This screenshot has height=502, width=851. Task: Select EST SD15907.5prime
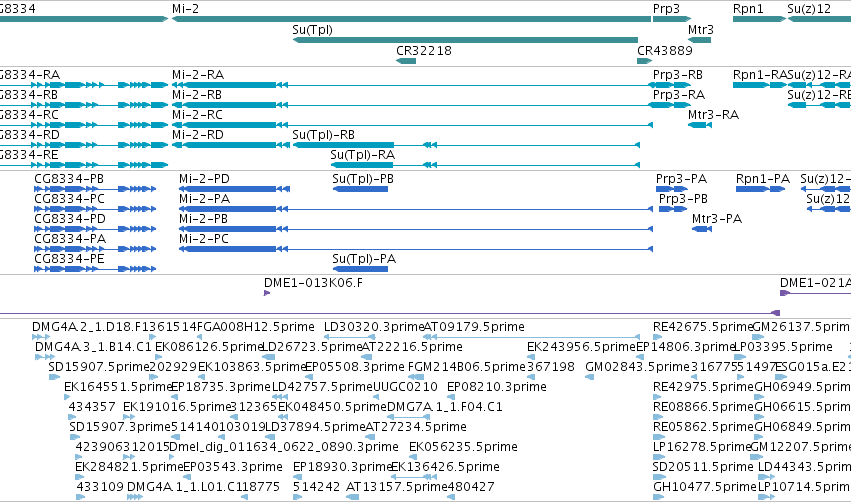coord(54,377)
